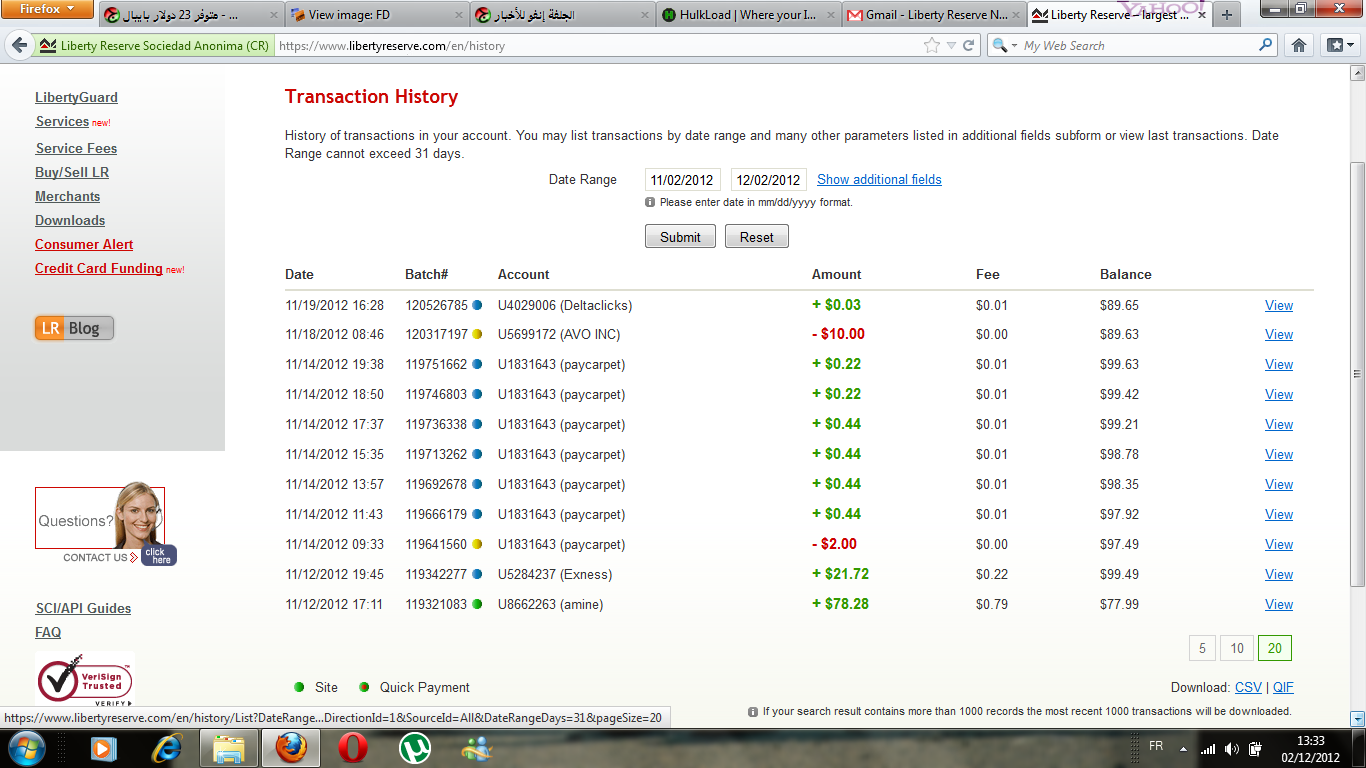Open the Service Fees sidebar link
Image resolution: width=1366 pixels, height=768 pixels.
(76, 148)
